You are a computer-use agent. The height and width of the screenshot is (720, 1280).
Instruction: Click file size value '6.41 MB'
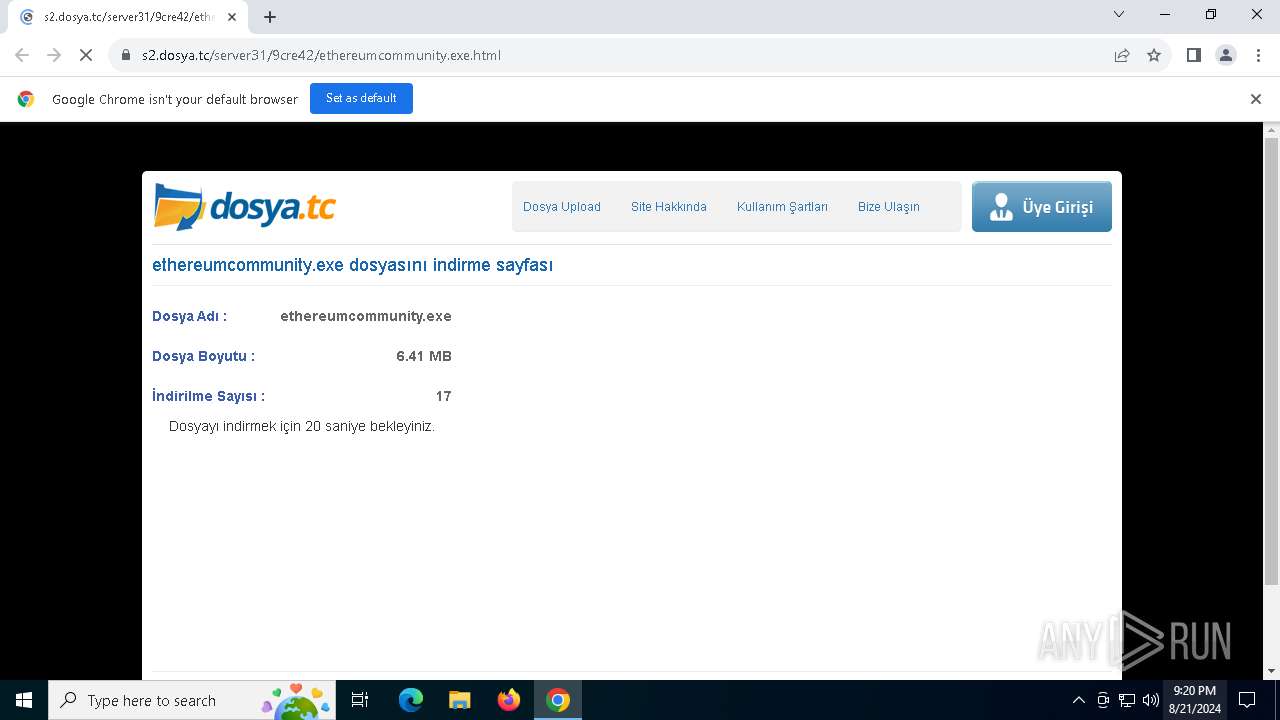424,356
